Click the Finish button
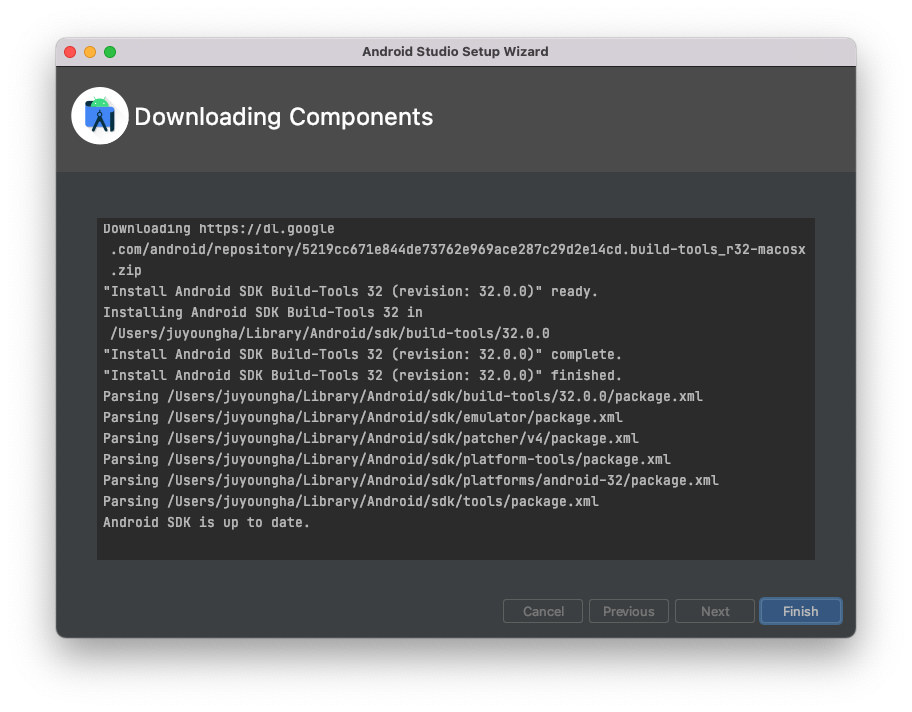Screen dimensions: 912x712 tap(800, 611)
